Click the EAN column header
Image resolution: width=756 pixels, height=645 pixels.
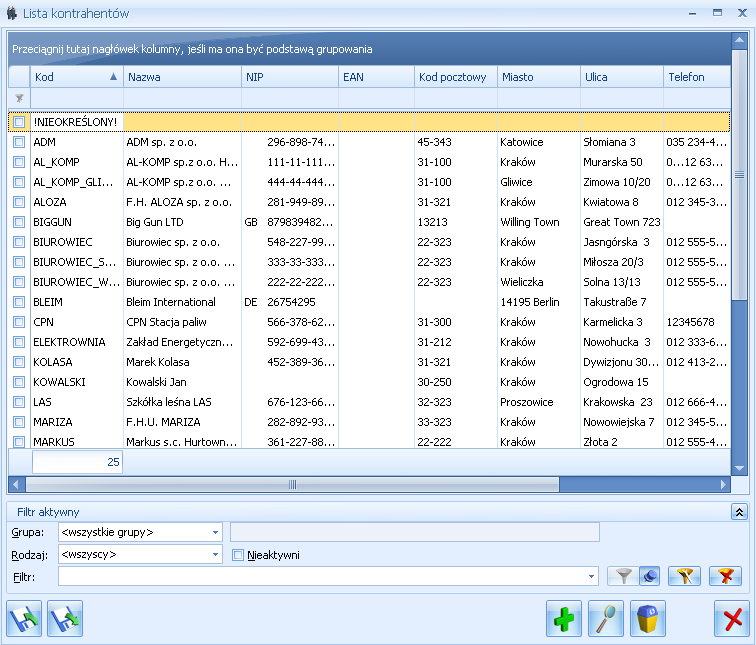coord(376,77)
